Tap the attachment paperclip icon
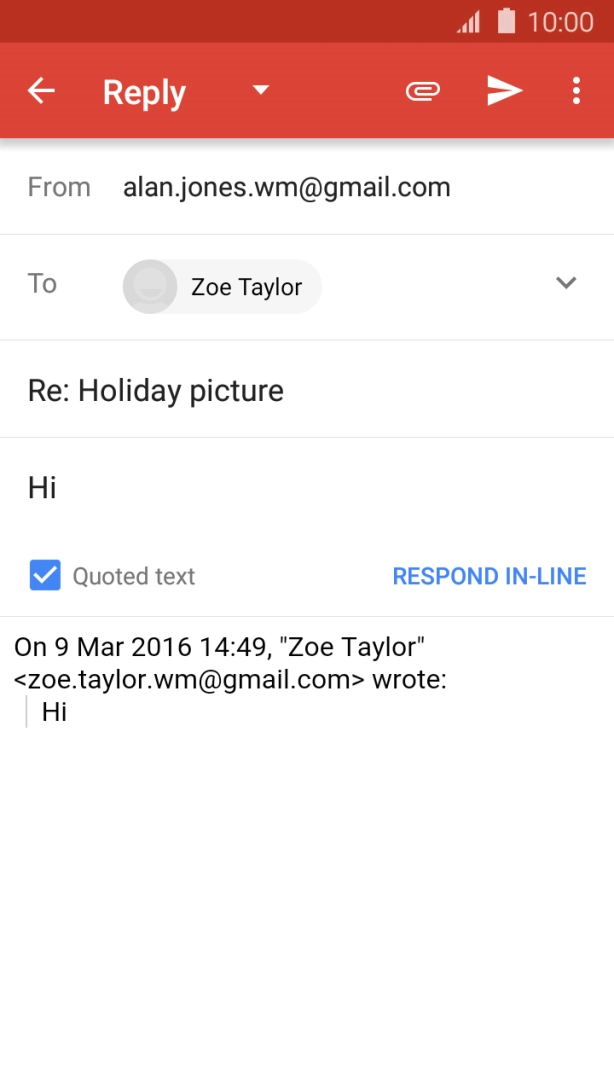The width and height of the screenshot is (614, 1092). point(422,90)
